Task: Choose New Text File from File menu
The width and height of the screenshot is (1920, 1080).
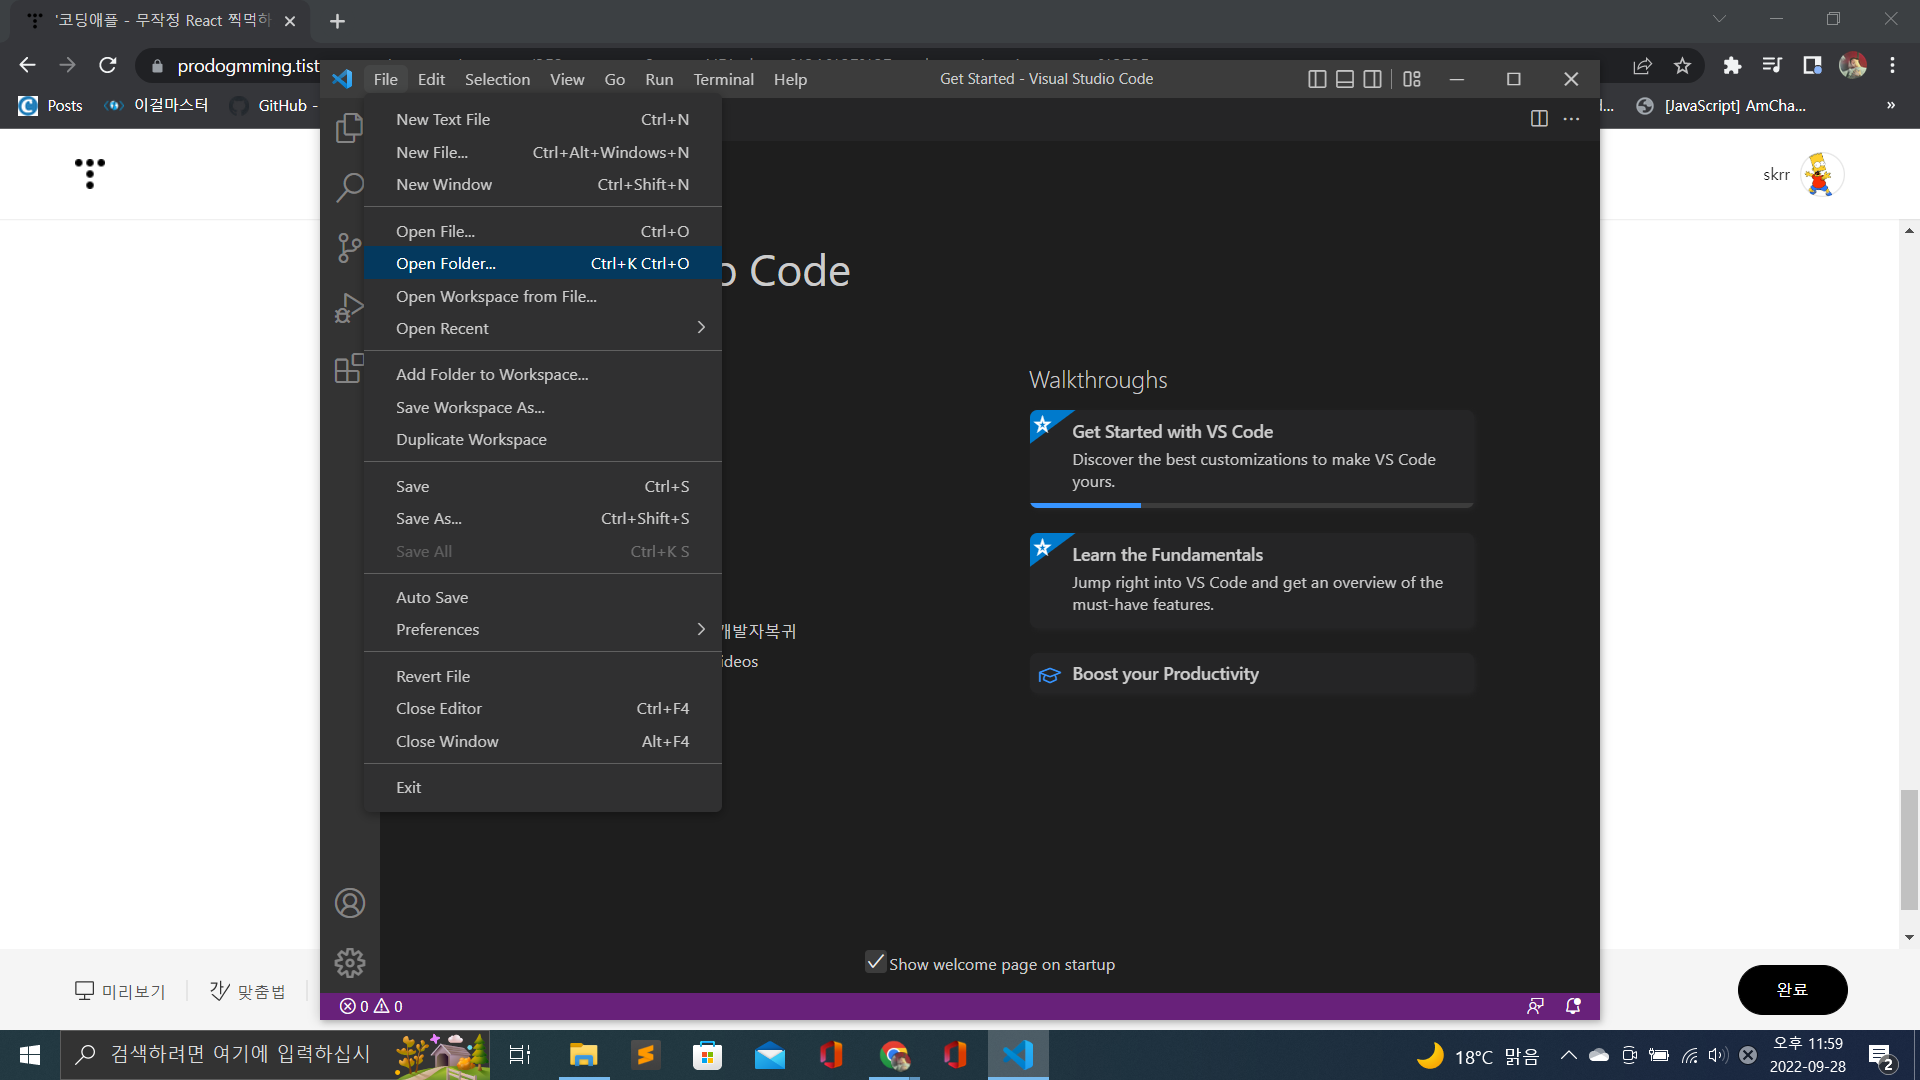Action: point(542,119)
